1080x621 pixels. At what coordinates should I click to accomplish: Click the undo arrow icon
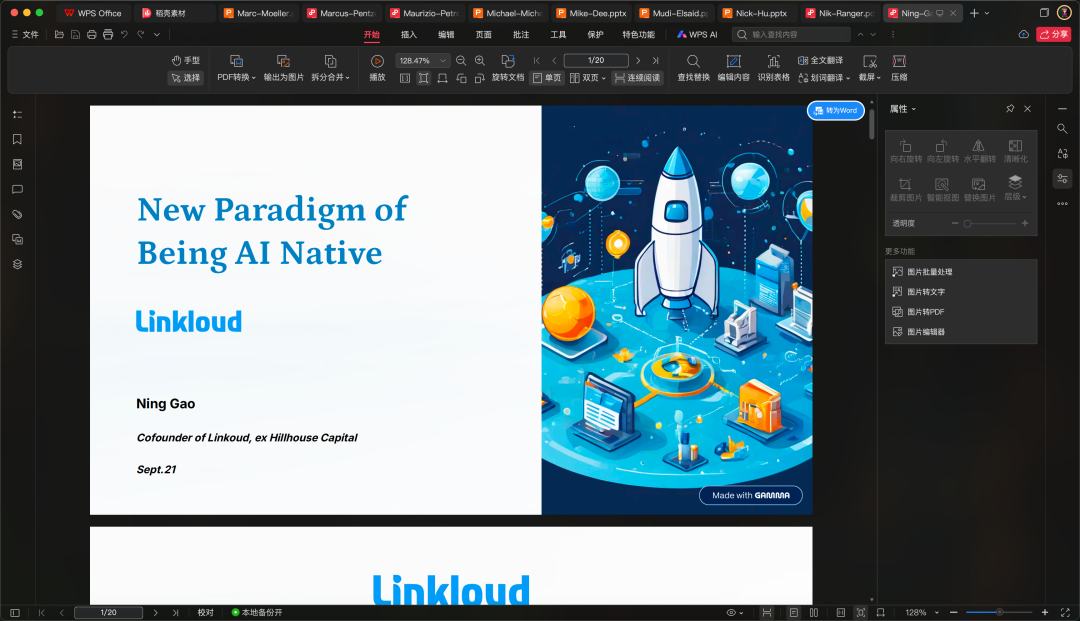[x=124, y=34]
